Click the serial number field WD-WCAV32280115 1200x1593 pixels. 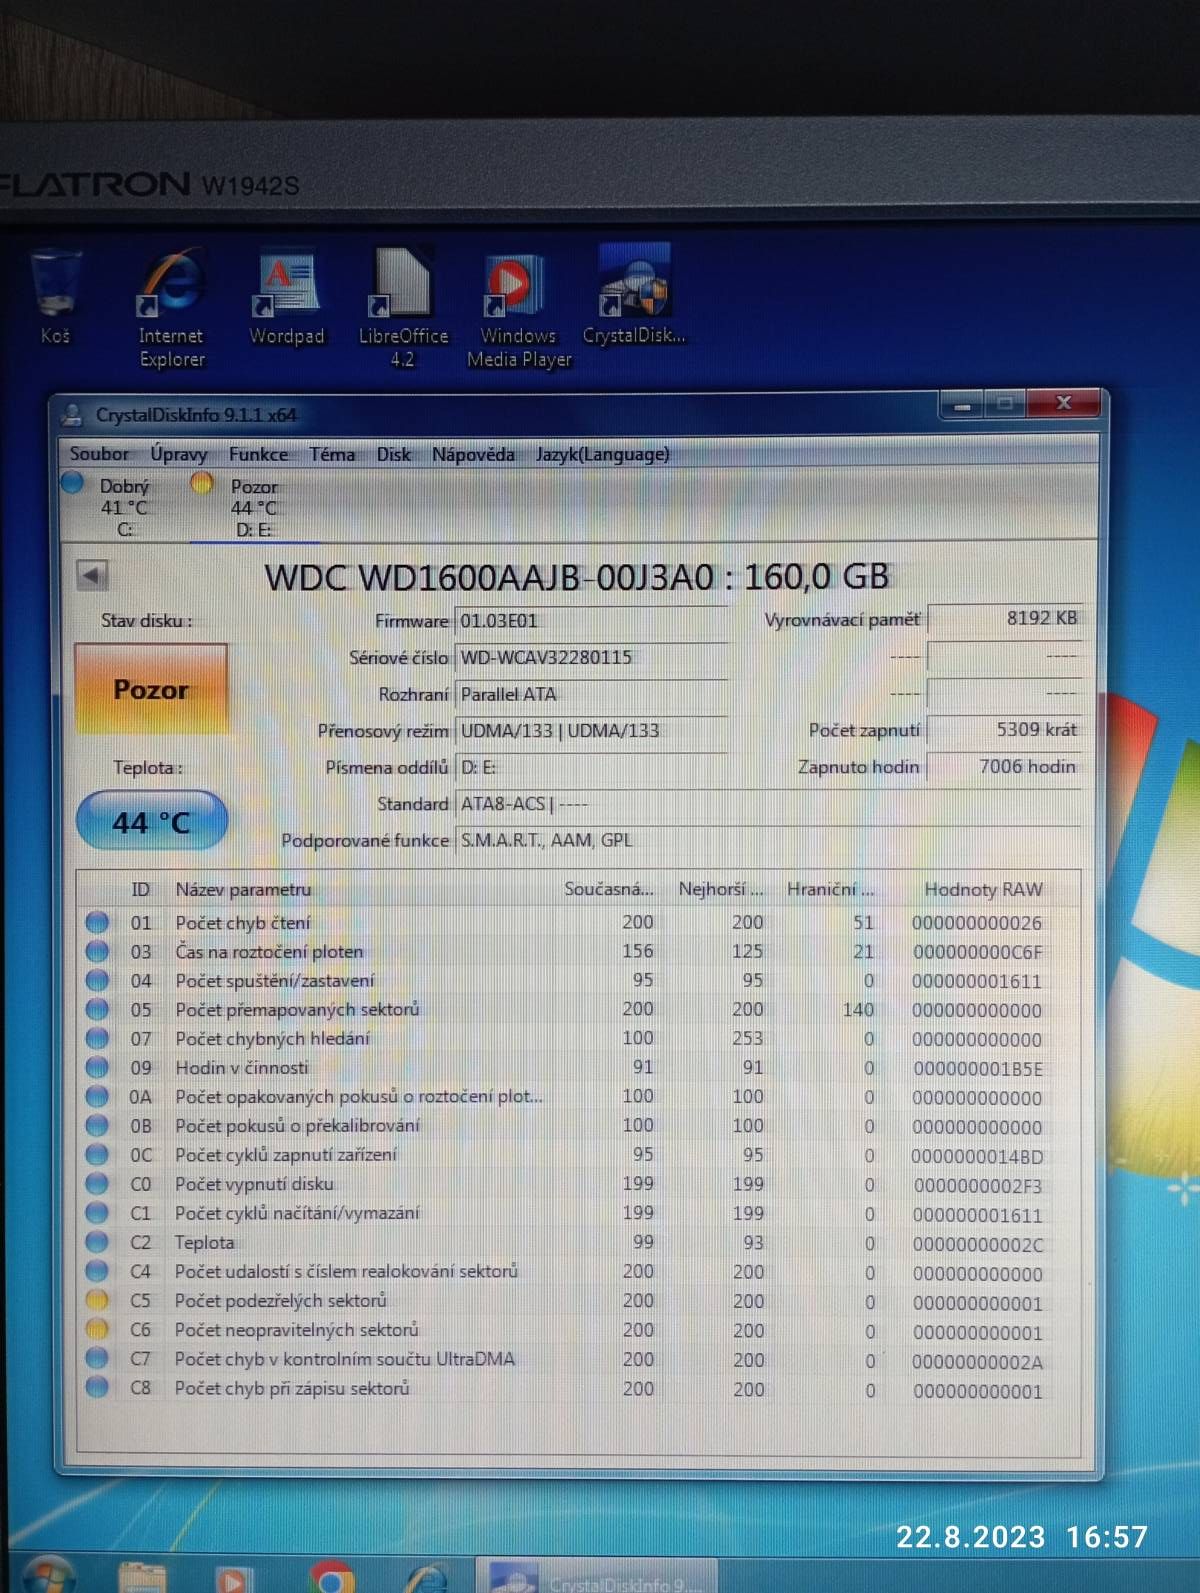point(591,658)
